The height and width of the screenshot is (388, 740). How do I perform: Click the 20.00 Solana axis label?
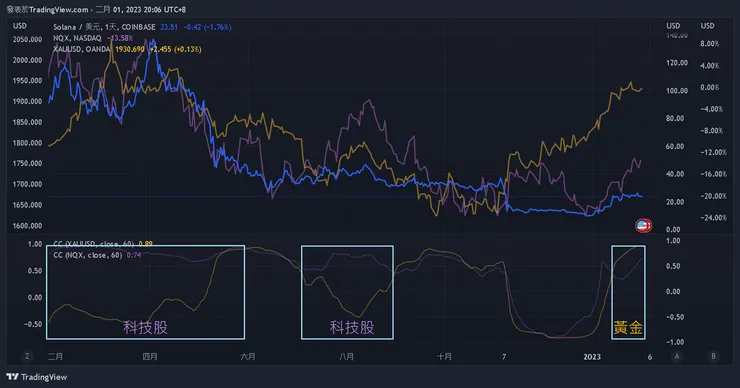(675, 202)
